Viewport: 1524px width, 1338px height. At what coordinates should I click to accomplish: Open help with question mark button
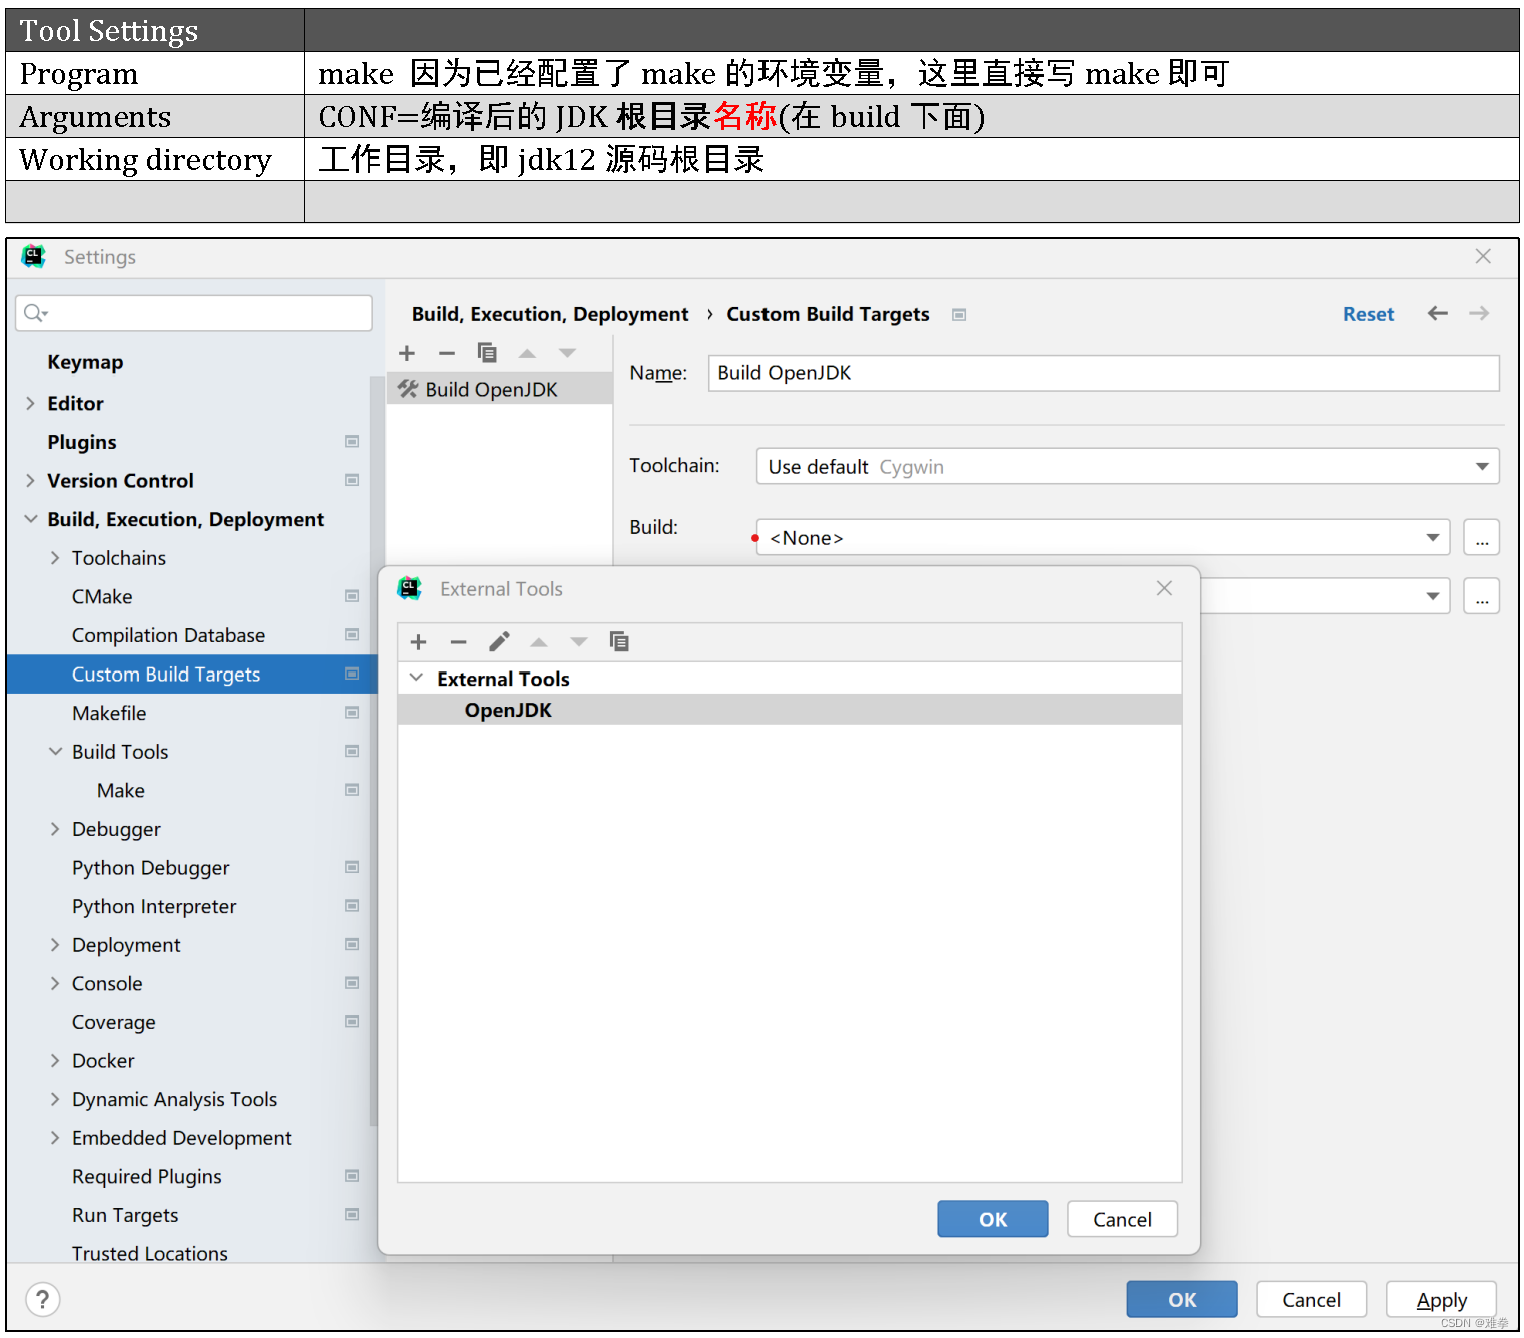click(x=42, y=1300)
